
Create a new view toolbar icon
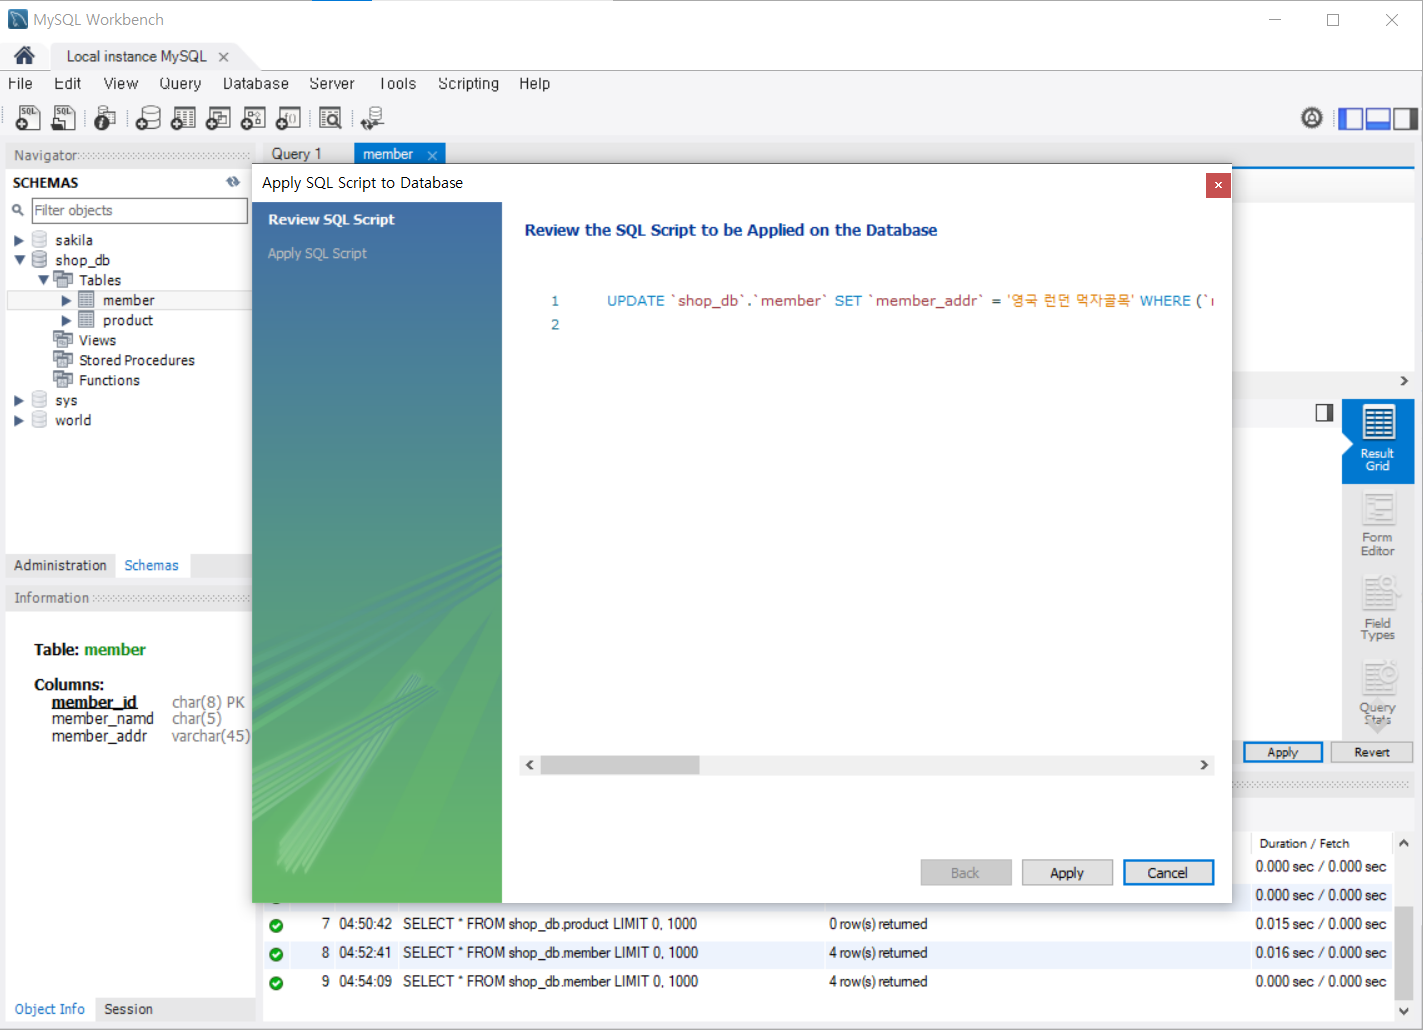point(218,118)
